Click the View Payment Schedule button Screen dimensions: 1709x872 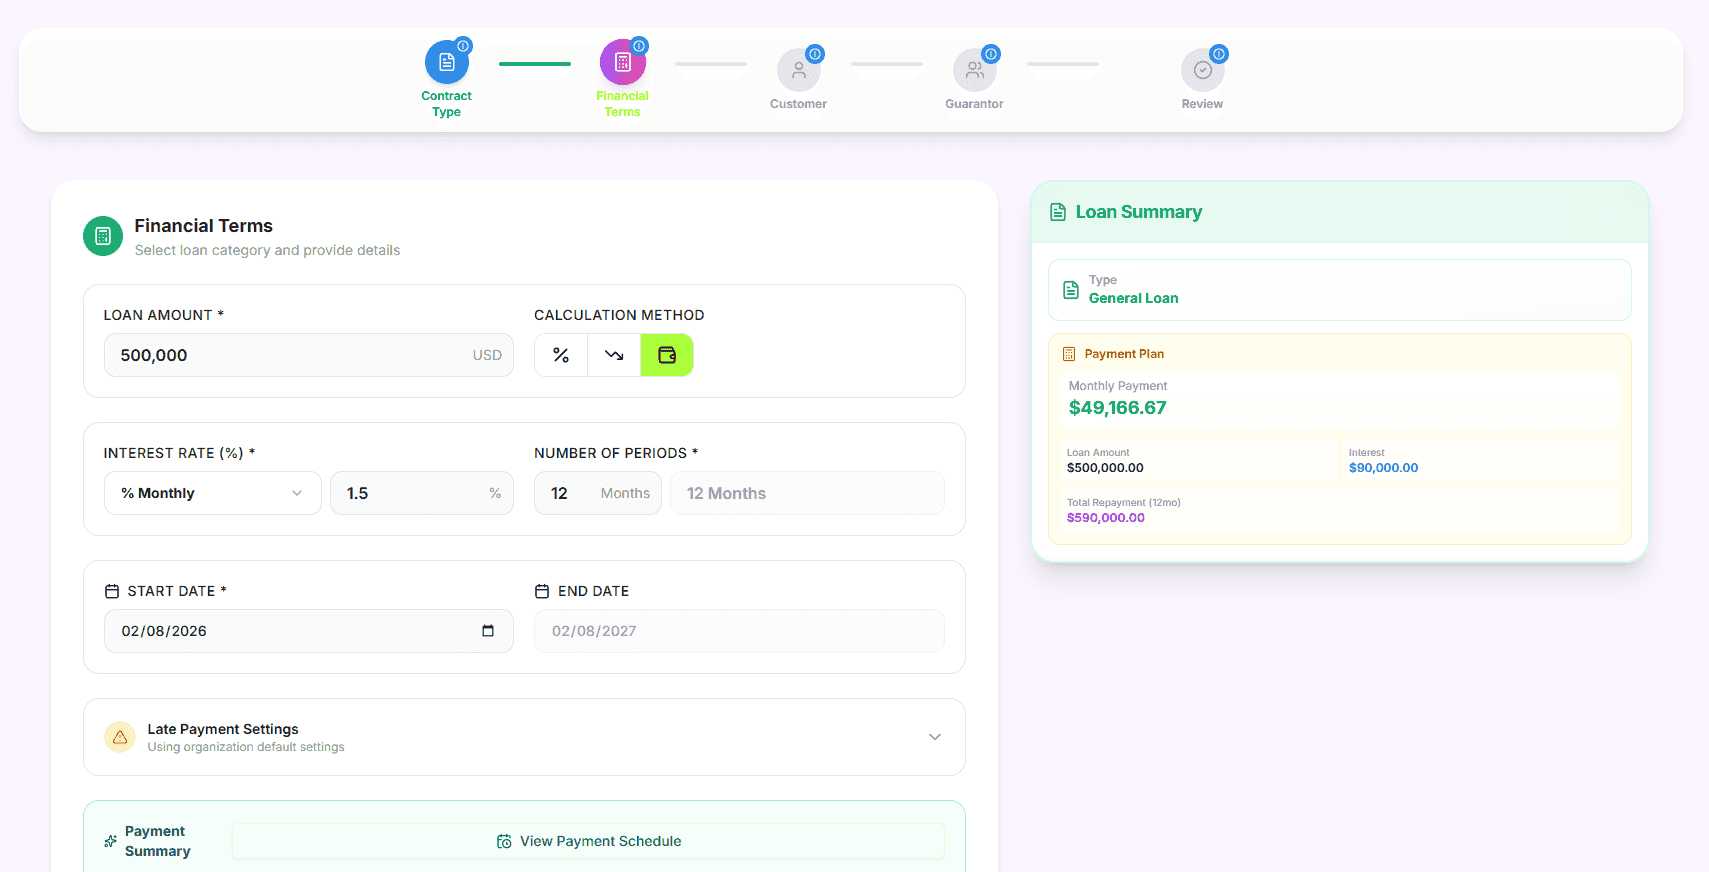[589, 841]
